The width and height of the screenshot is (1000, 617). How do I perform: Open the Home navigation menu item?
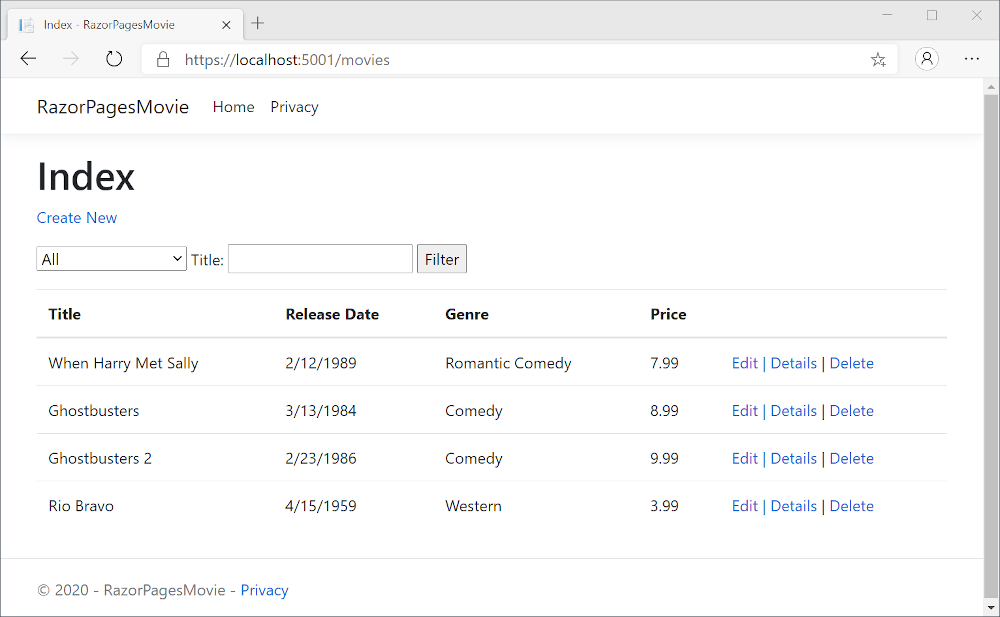233,107
